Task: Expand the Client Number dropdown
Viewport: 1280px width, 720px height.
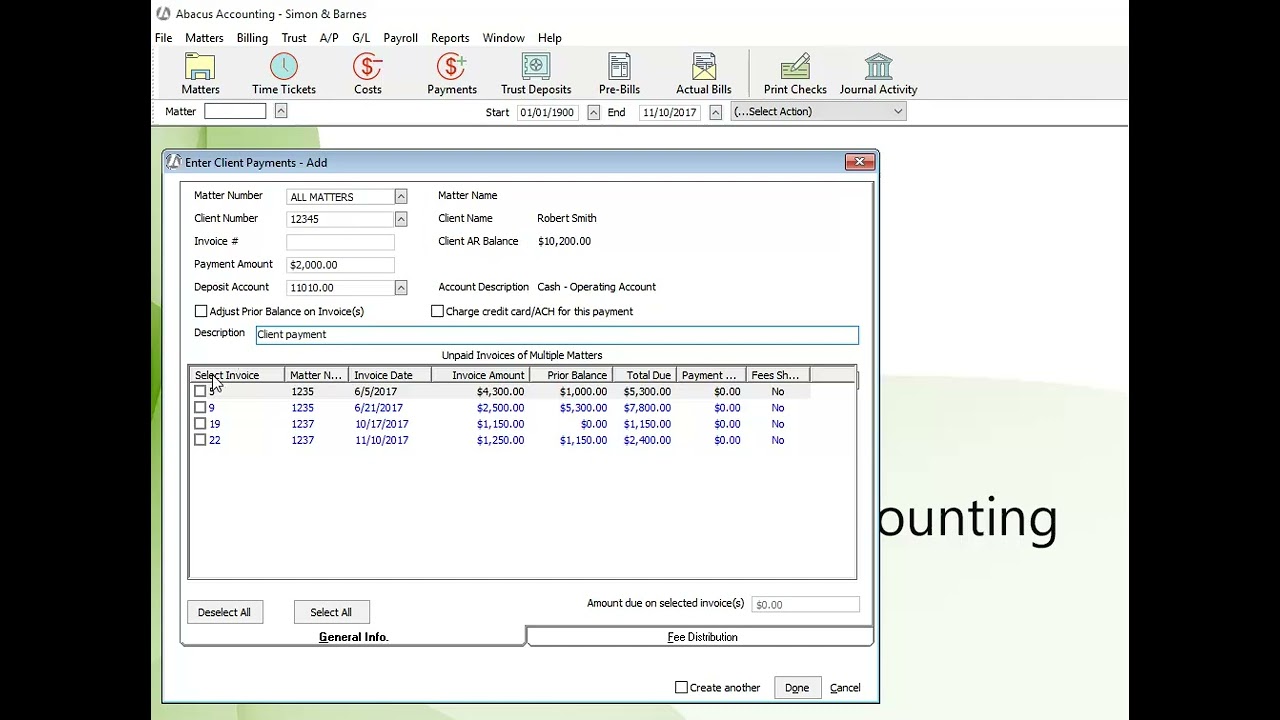Action: 400,219
